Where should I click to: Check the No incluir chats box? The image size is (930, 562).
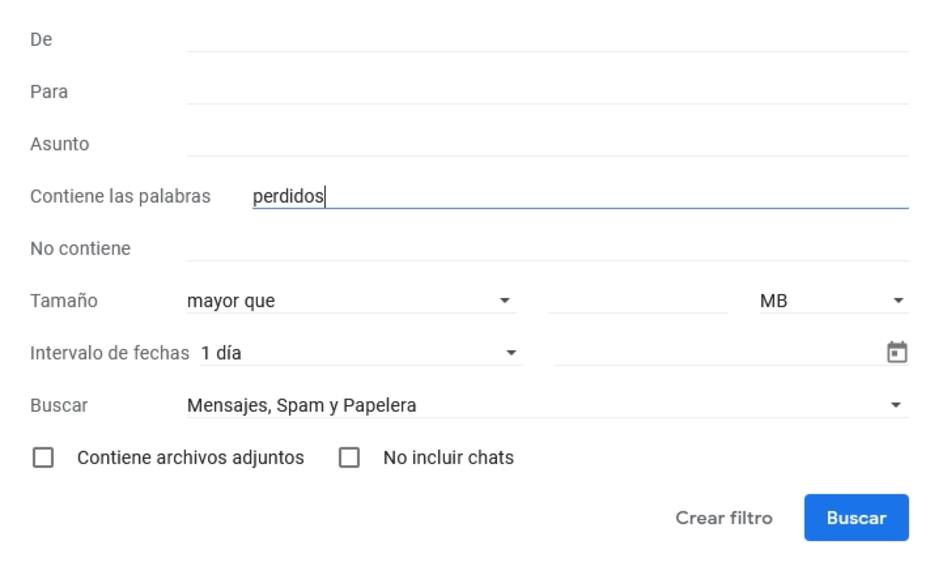coord(349,458)
